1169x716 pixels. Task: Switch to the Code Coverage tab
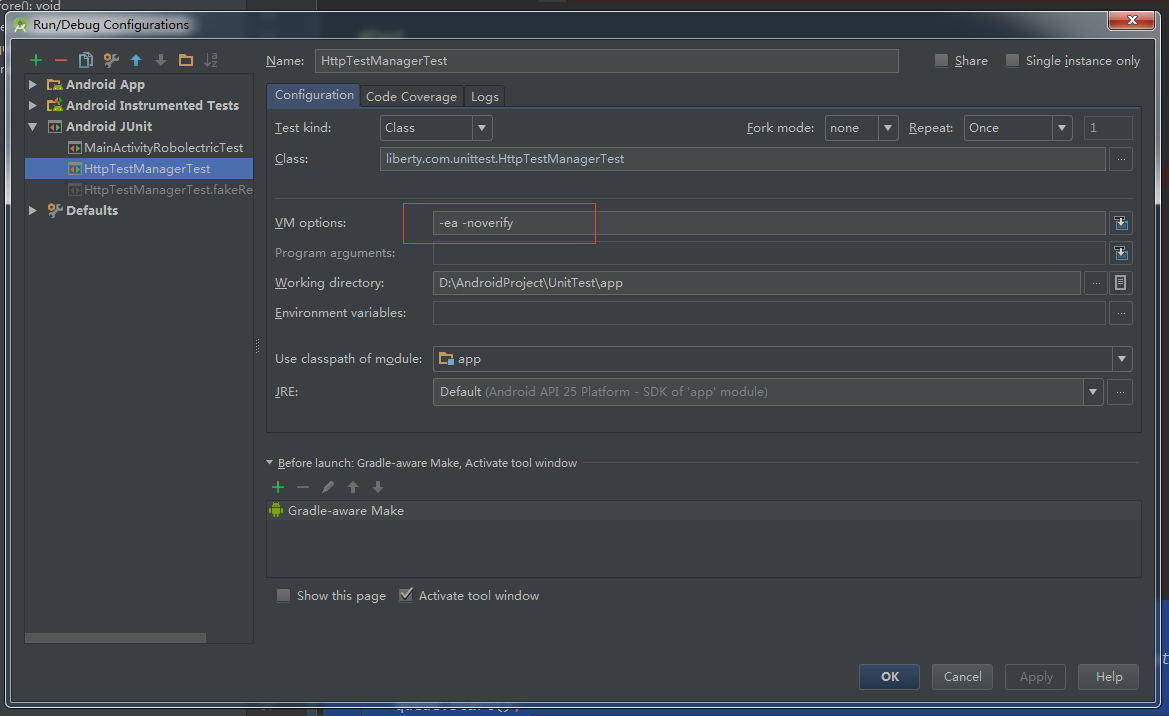412,96
